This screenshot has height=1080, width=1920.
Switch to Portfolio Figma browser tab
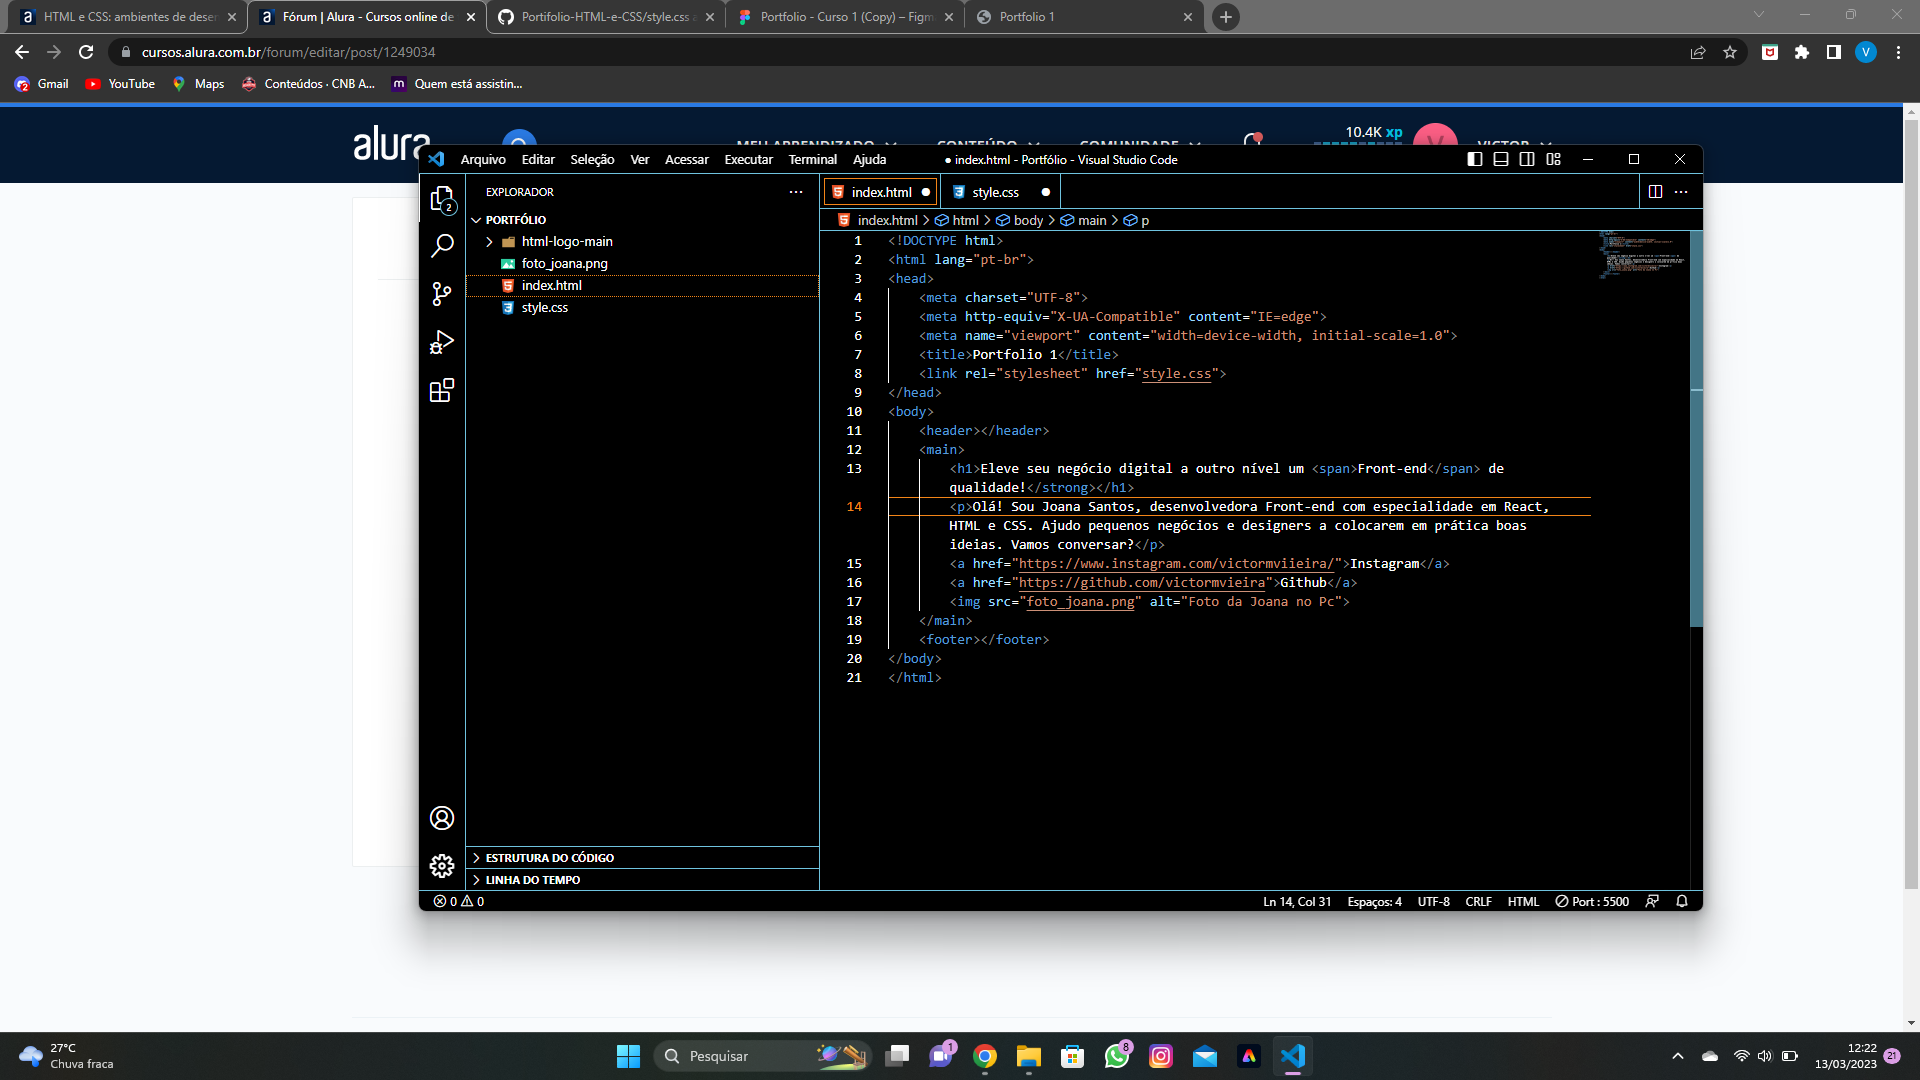(846, 17)
